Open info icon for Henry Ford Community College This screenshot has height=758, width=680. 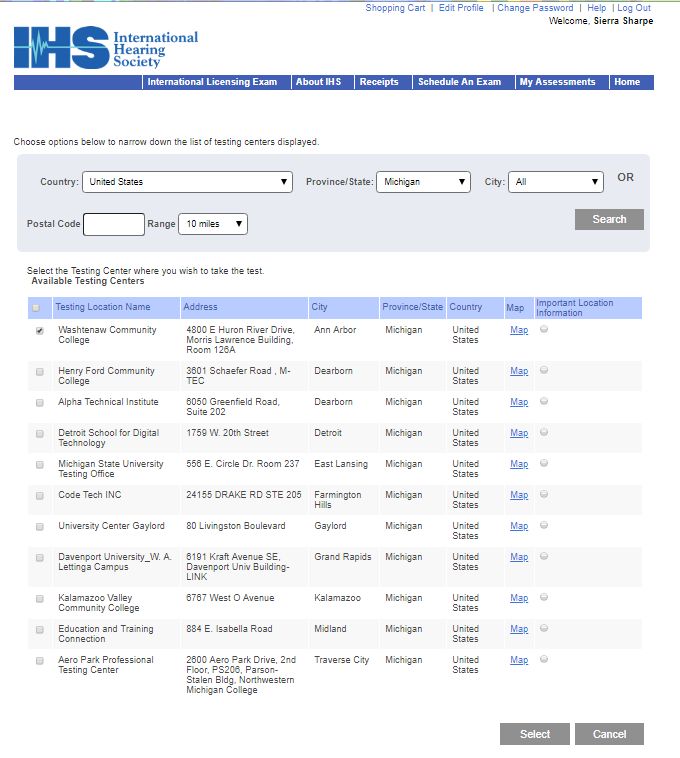[x=544, y=370]
